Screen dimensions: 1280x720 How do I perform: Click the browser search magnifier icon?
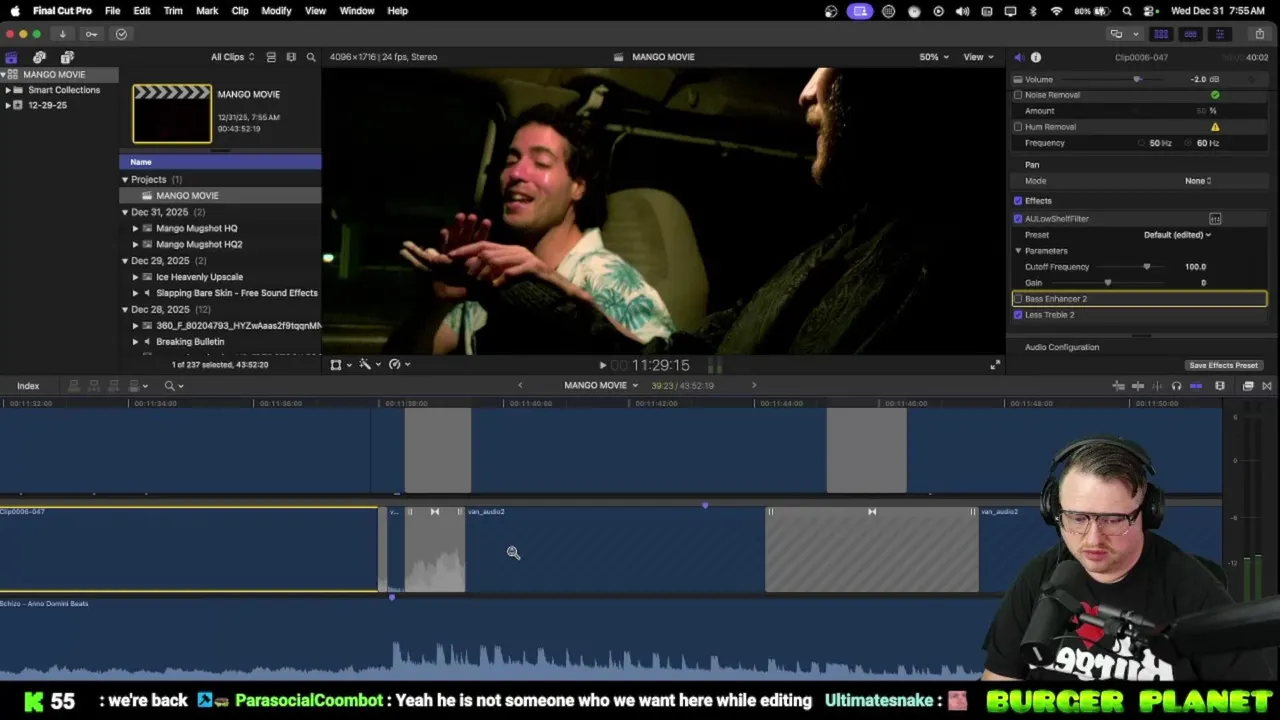tap(311, 57)
